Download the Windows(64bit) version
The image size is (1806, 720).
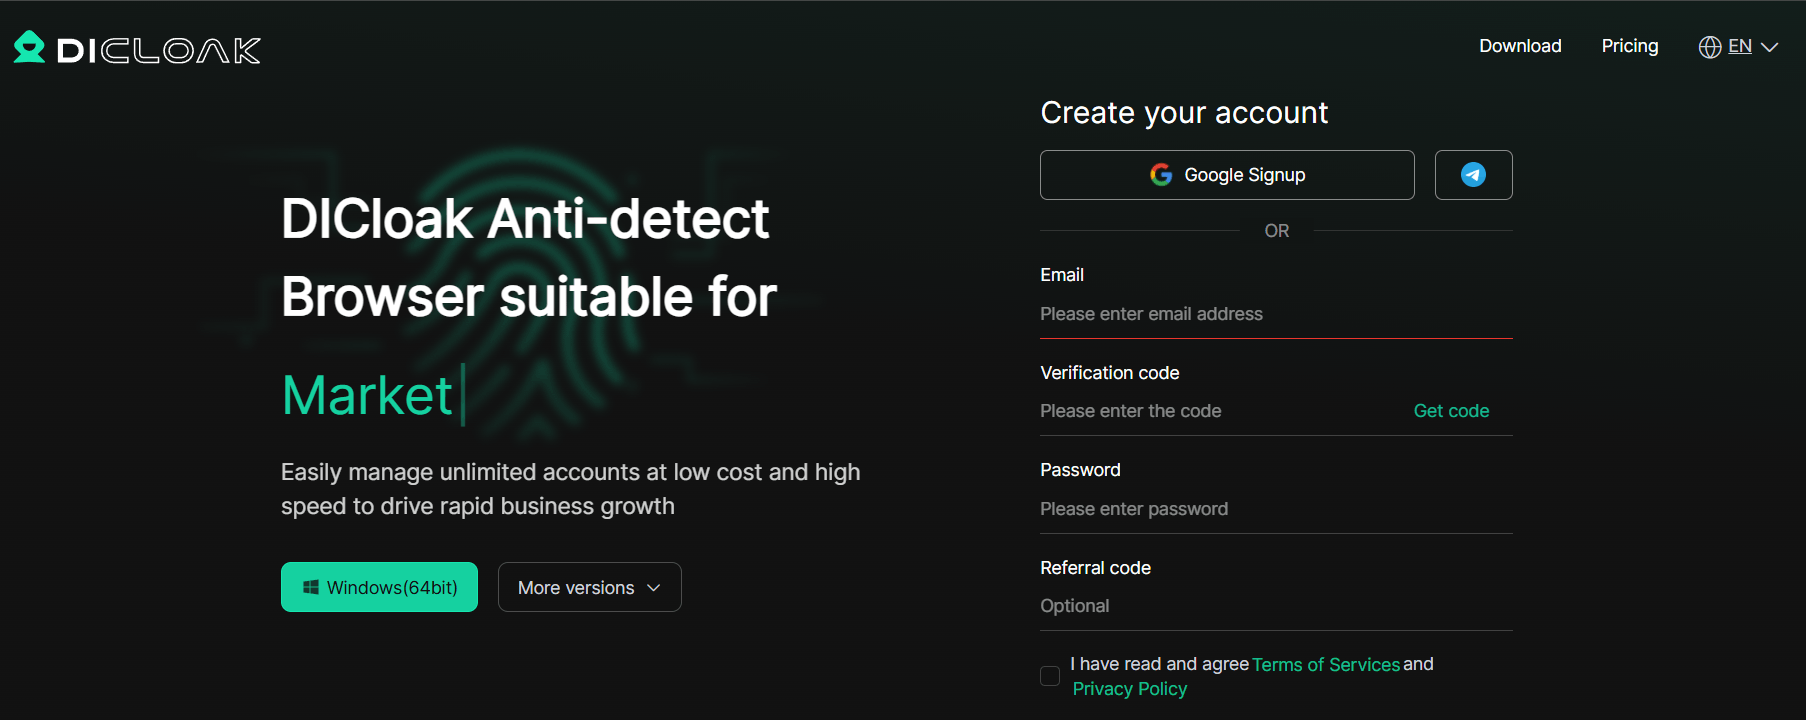379,587
